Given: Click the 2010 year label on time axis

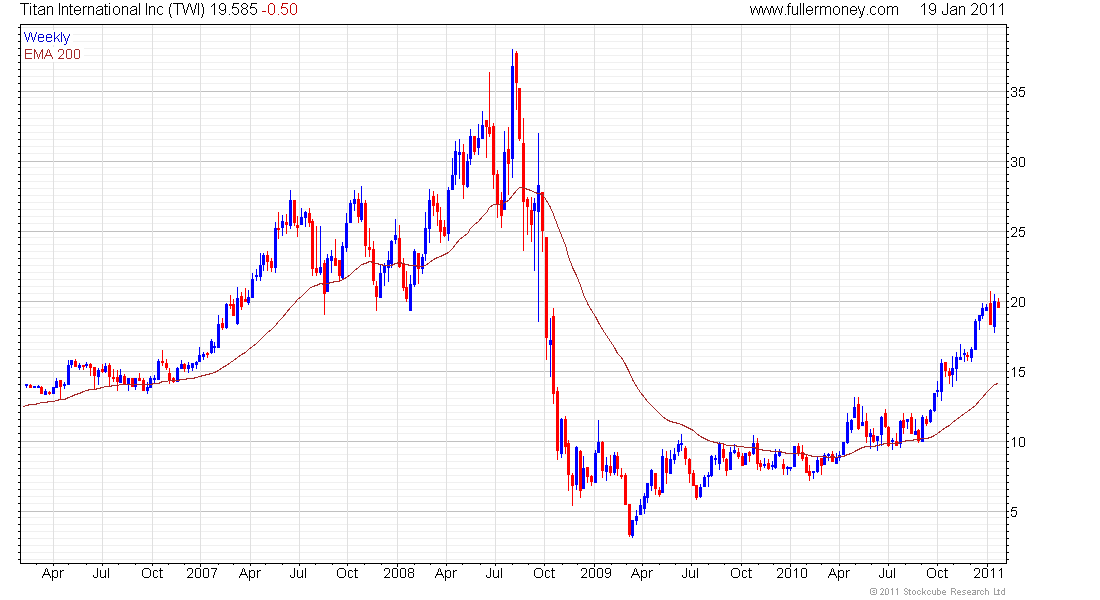Looking at the screenshot, I should click(792, 573).
